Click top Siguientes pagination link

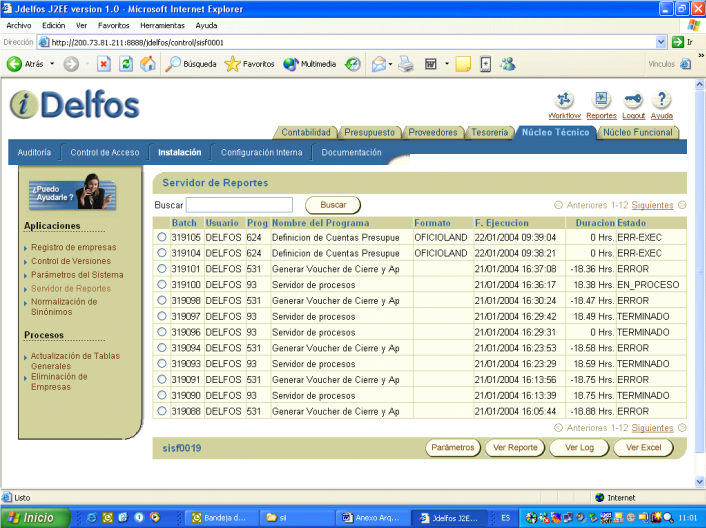point(652,205)
